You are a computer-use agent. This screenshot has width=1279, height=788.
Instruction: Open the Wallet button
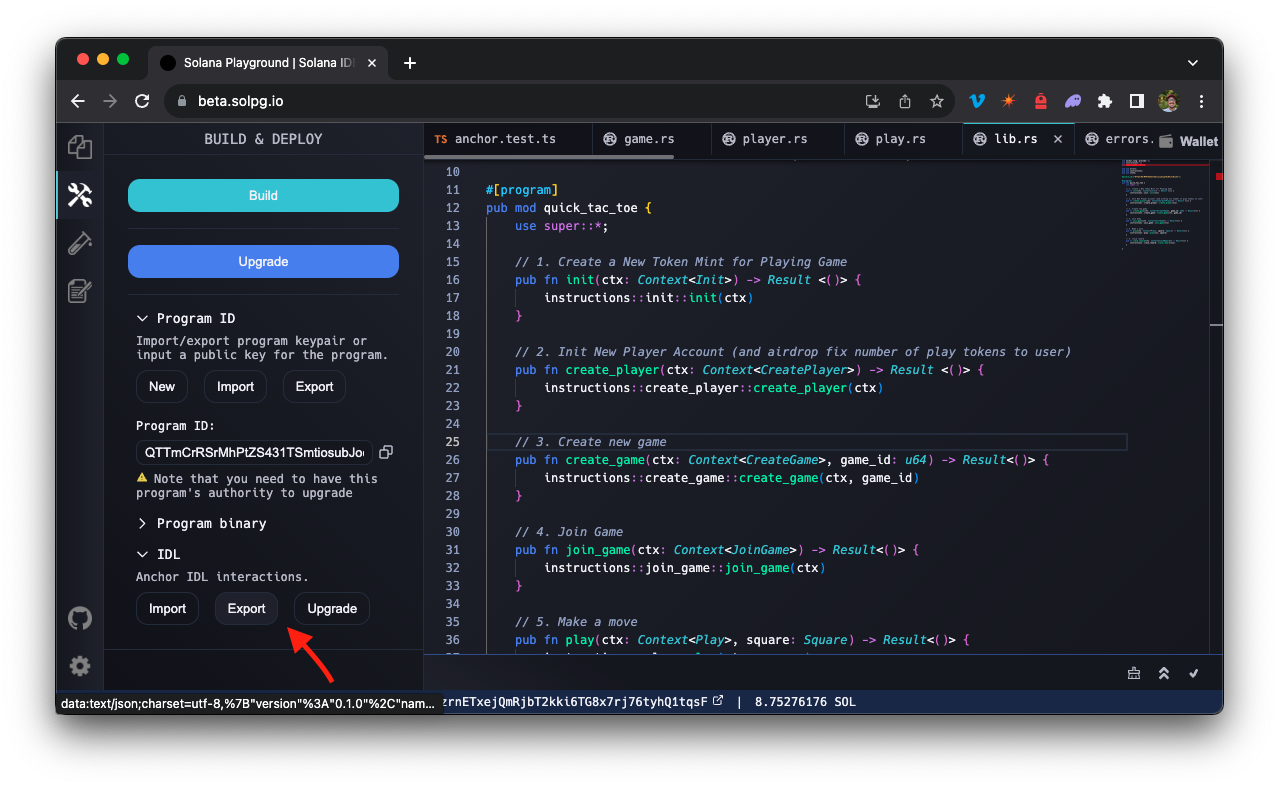pyautogui.click(x=1188, y=141)
